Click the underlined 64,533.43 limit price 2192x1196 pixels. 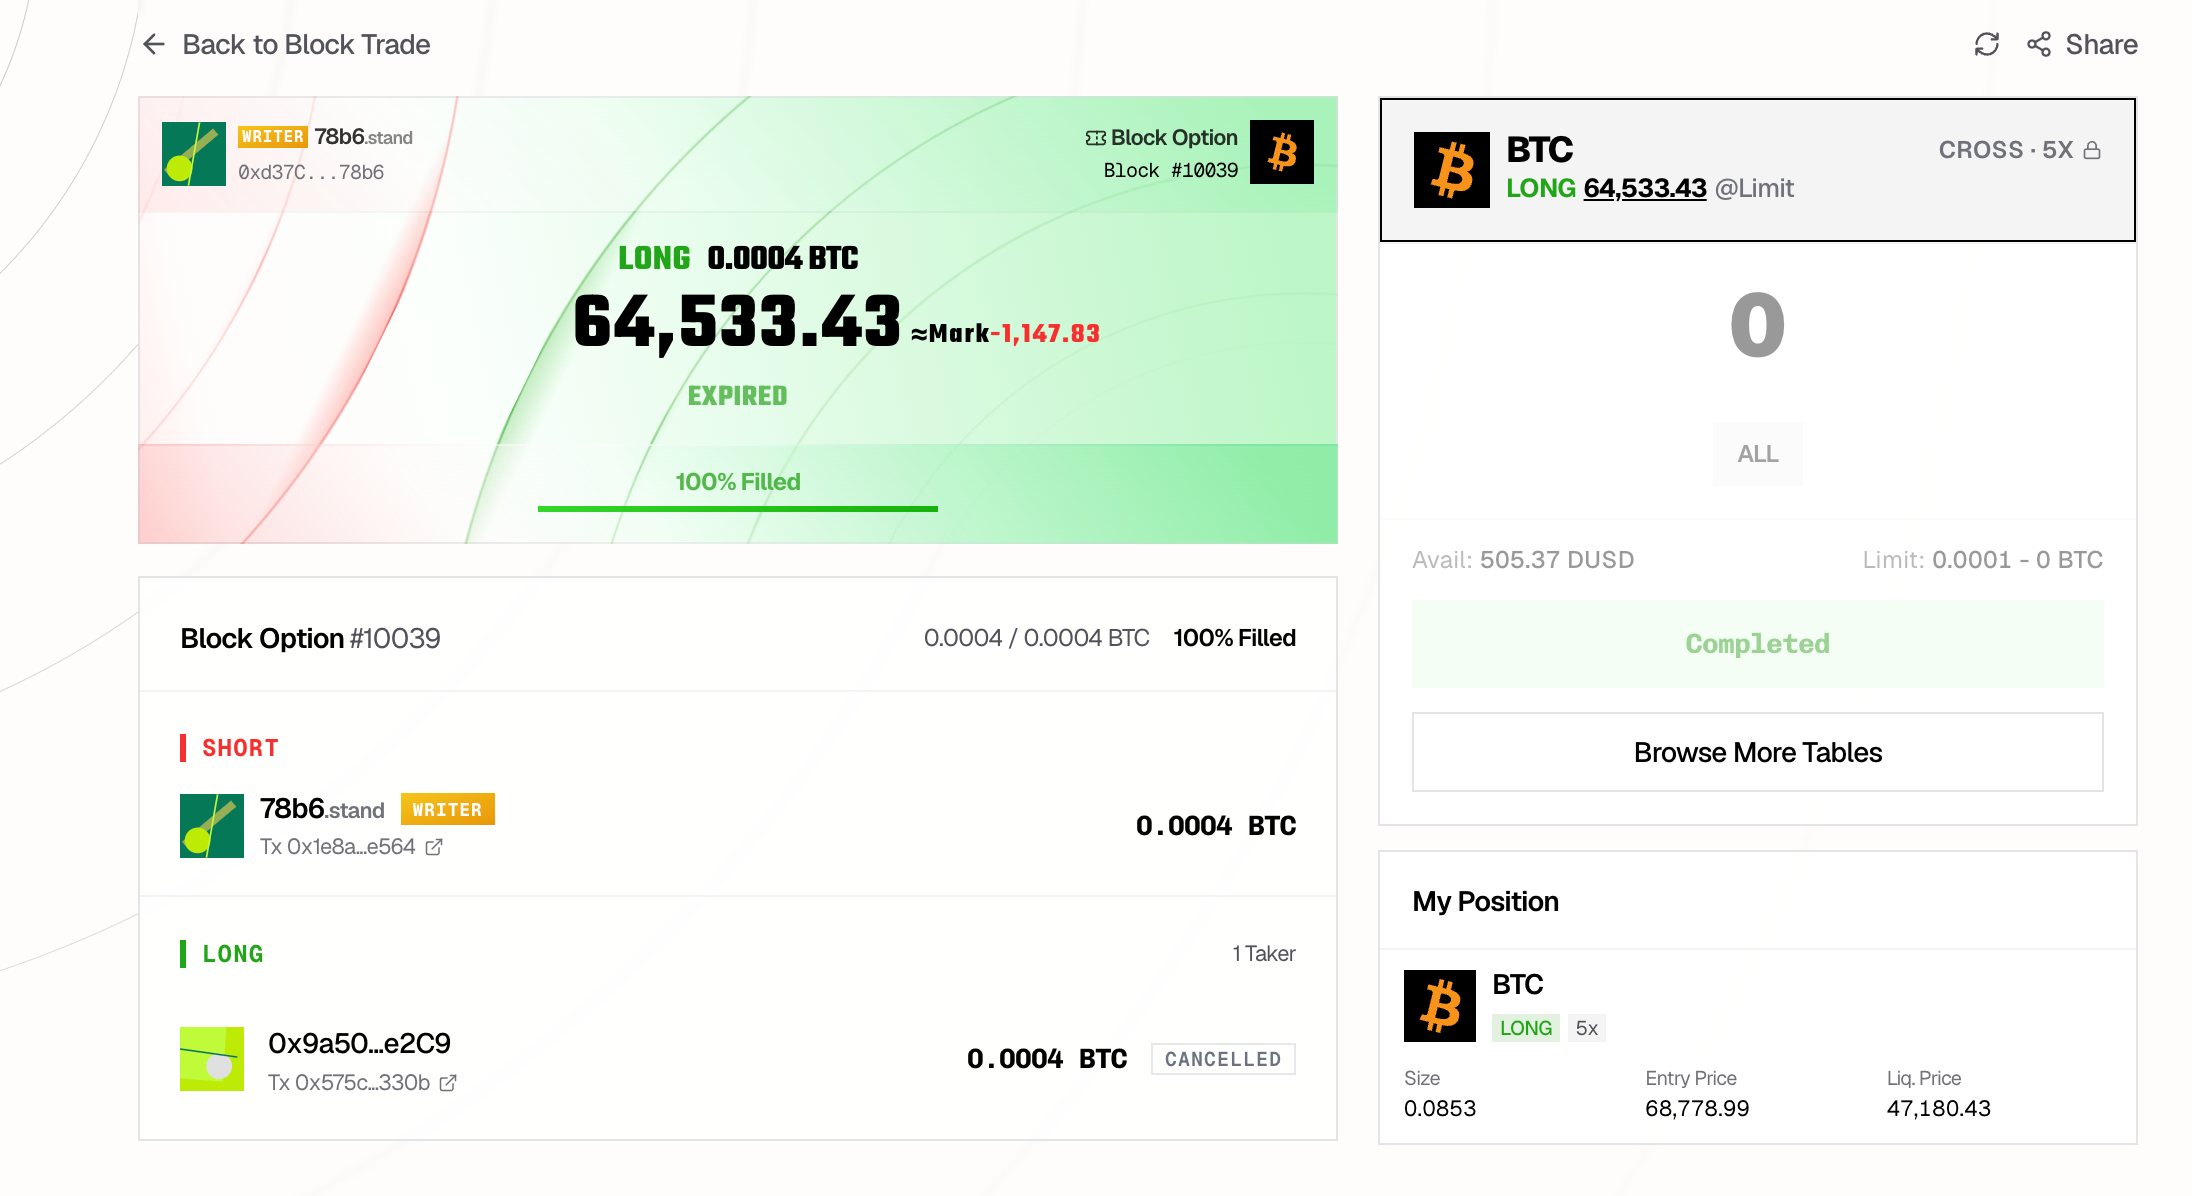1645,188
